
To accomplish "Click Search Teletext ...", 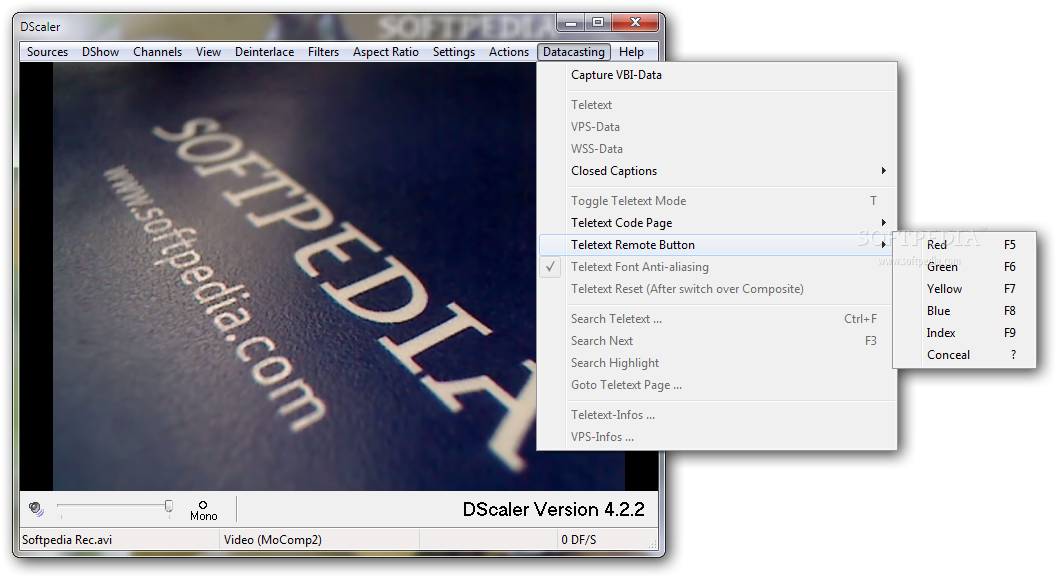I will [x=717, y=318].
